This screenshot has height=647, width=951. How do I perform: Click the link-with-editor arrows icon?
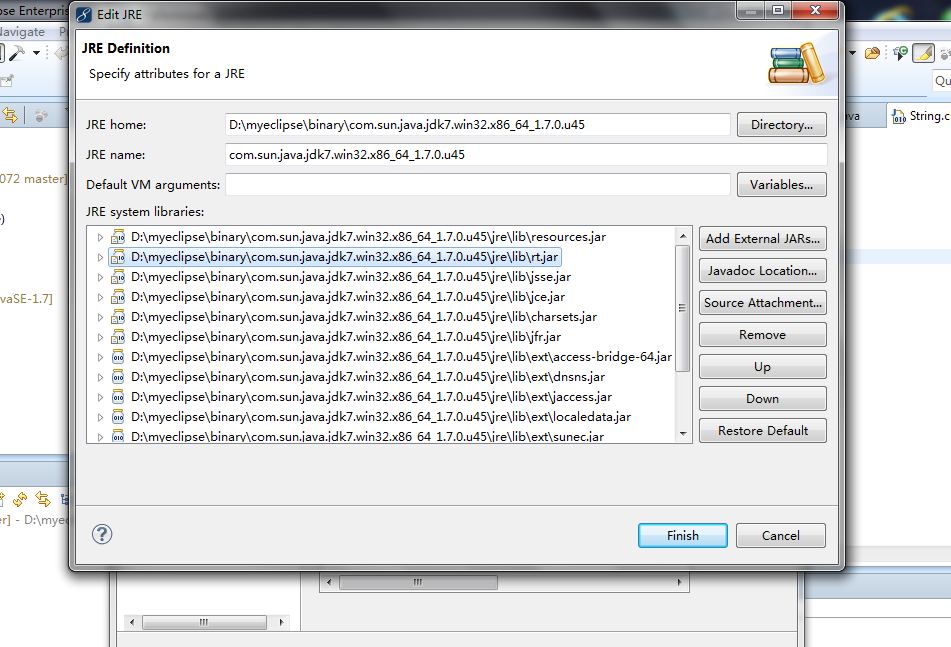point(10,115)
